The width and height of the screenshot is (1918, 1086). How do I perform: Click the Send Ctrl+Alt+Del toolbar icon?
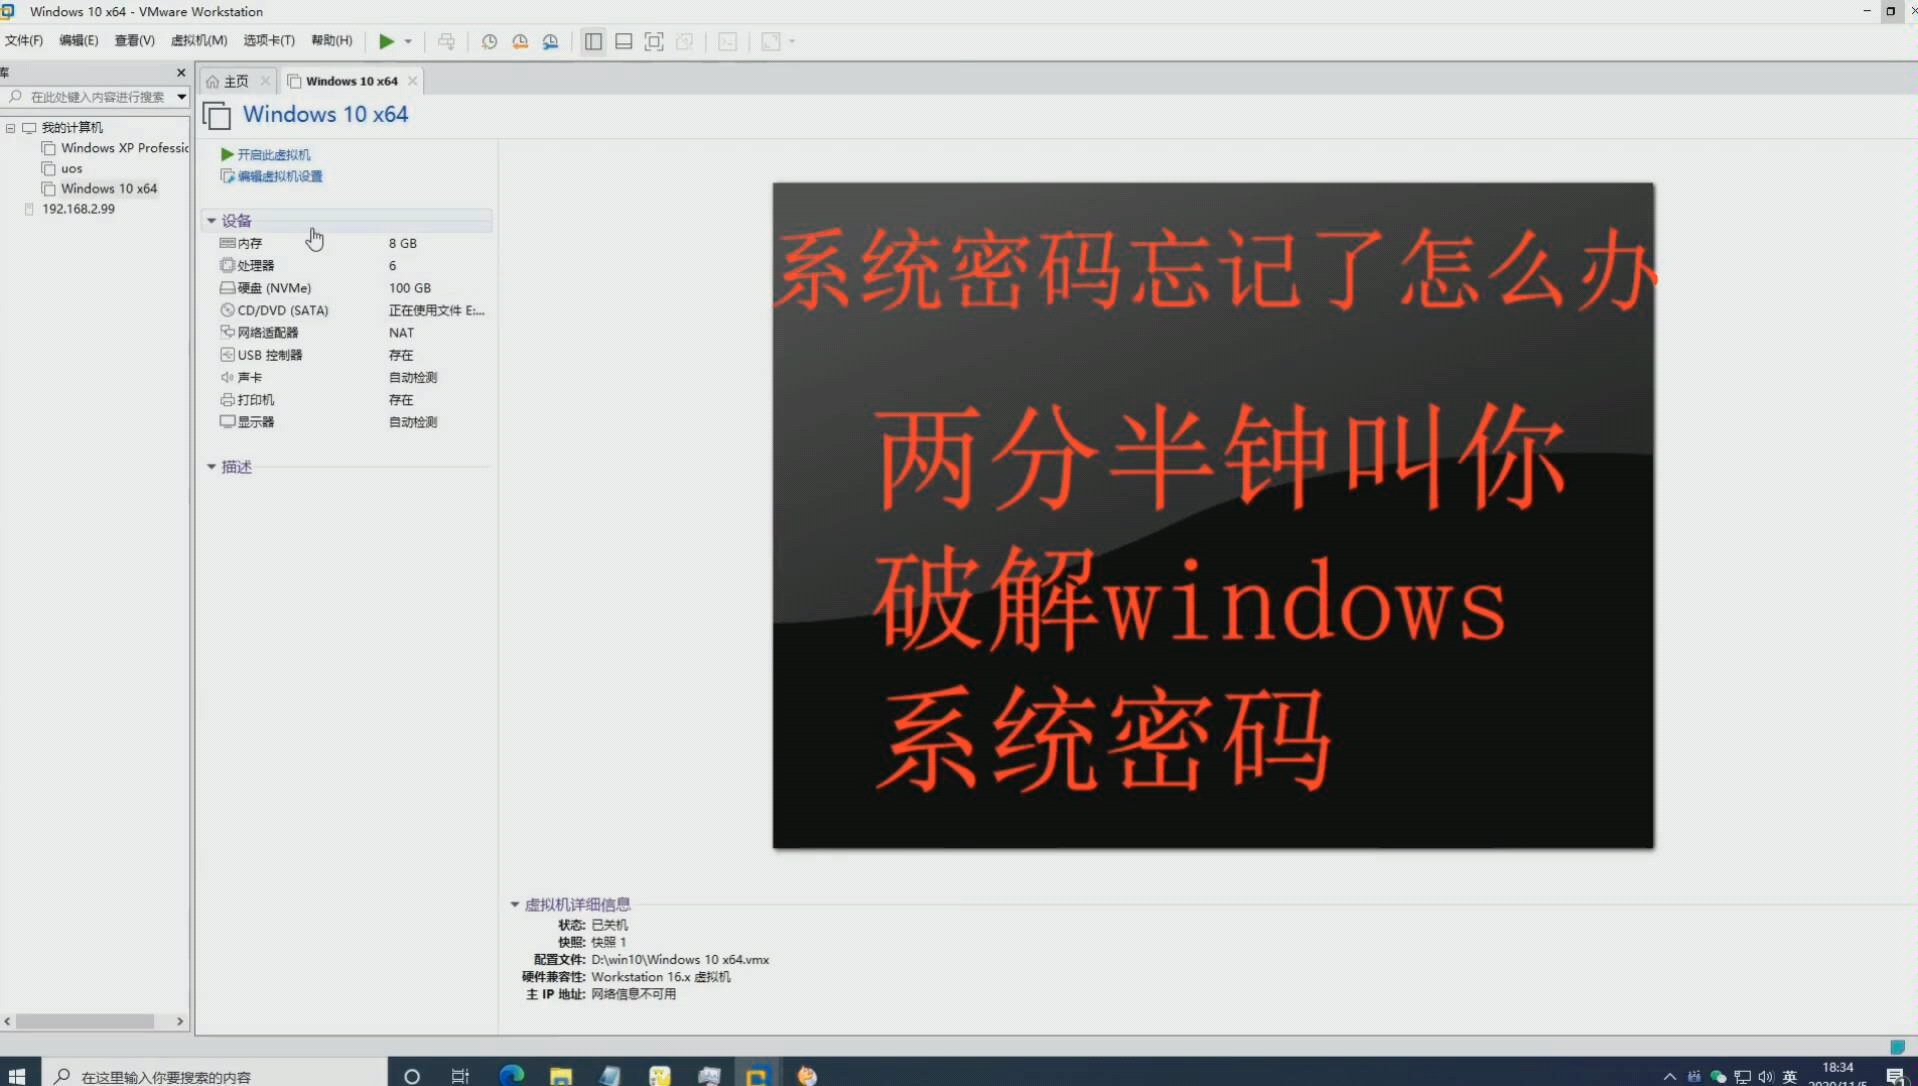tap(446, 41)
